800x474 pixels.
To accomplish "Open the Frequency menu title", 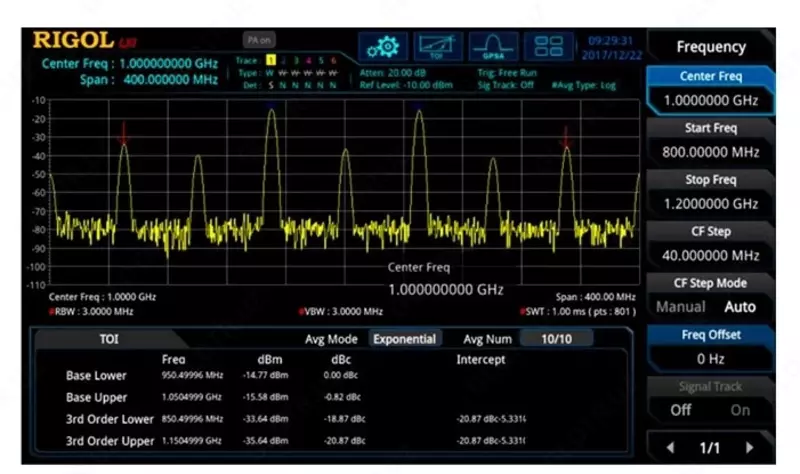I will (711, 47).
